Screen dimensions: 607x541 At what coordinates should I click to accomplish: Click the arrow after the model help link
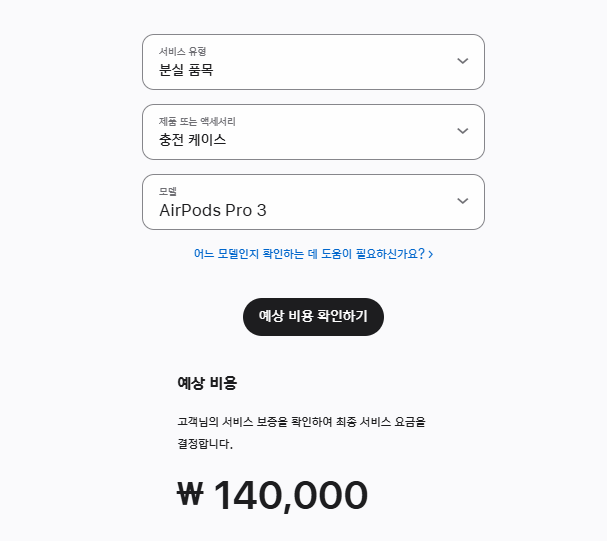(x=430, y=254)
